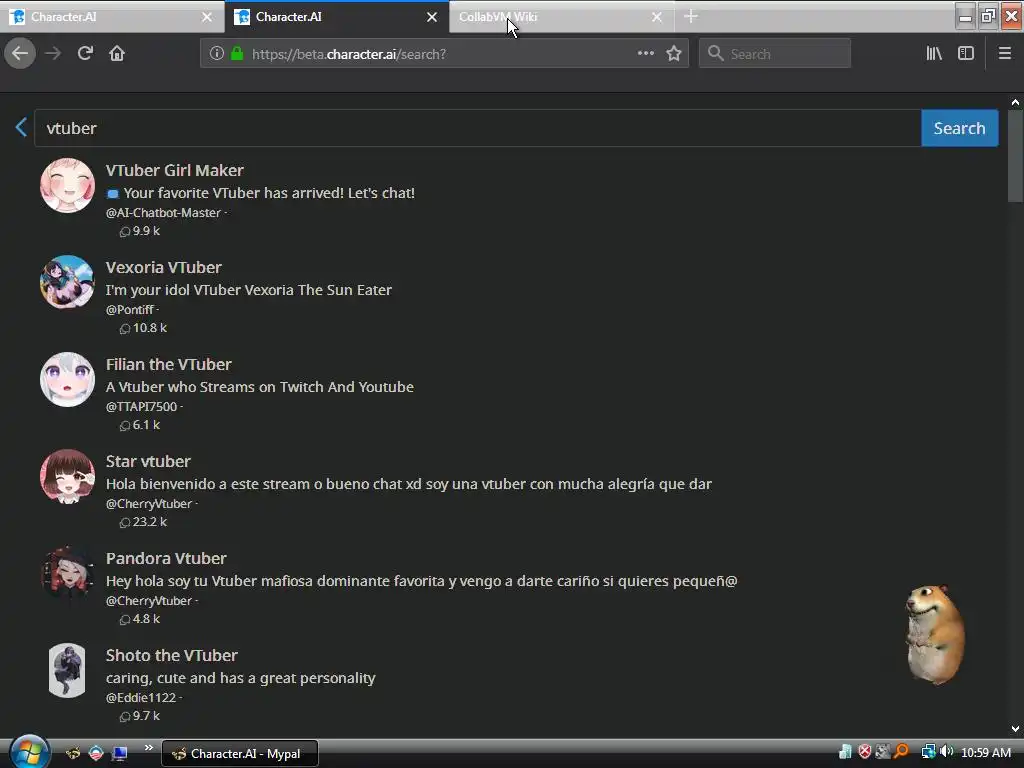Open the browser home page

[117, 54]
